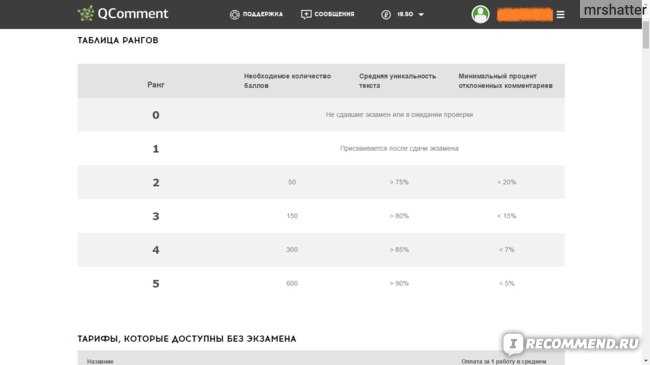The width and height of the screenshot is (650, 365).
Task: Click the > 80% uniqueness cell
Action: click(399, 216)
